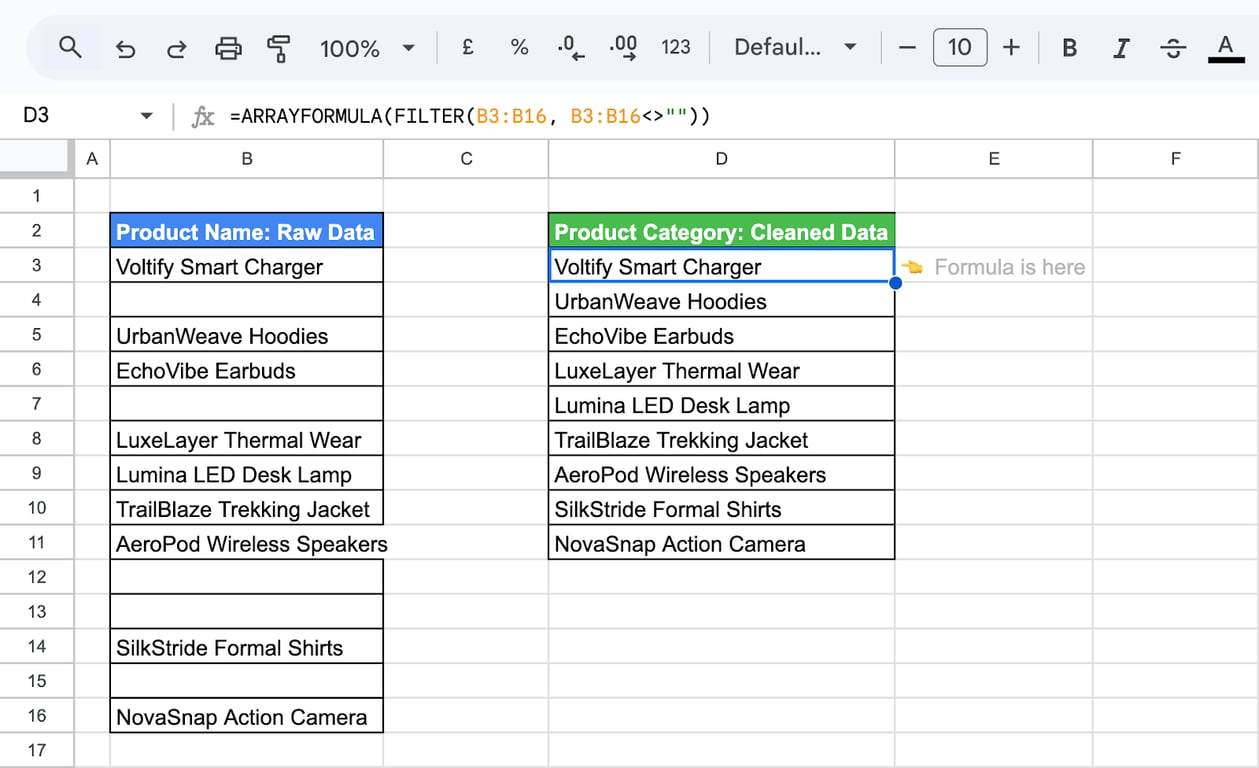The image size is (1259, 768).
Task: Select 'Voltify Smart Charger' in column B
Action: pyautogui.click(x=246, y=266)
